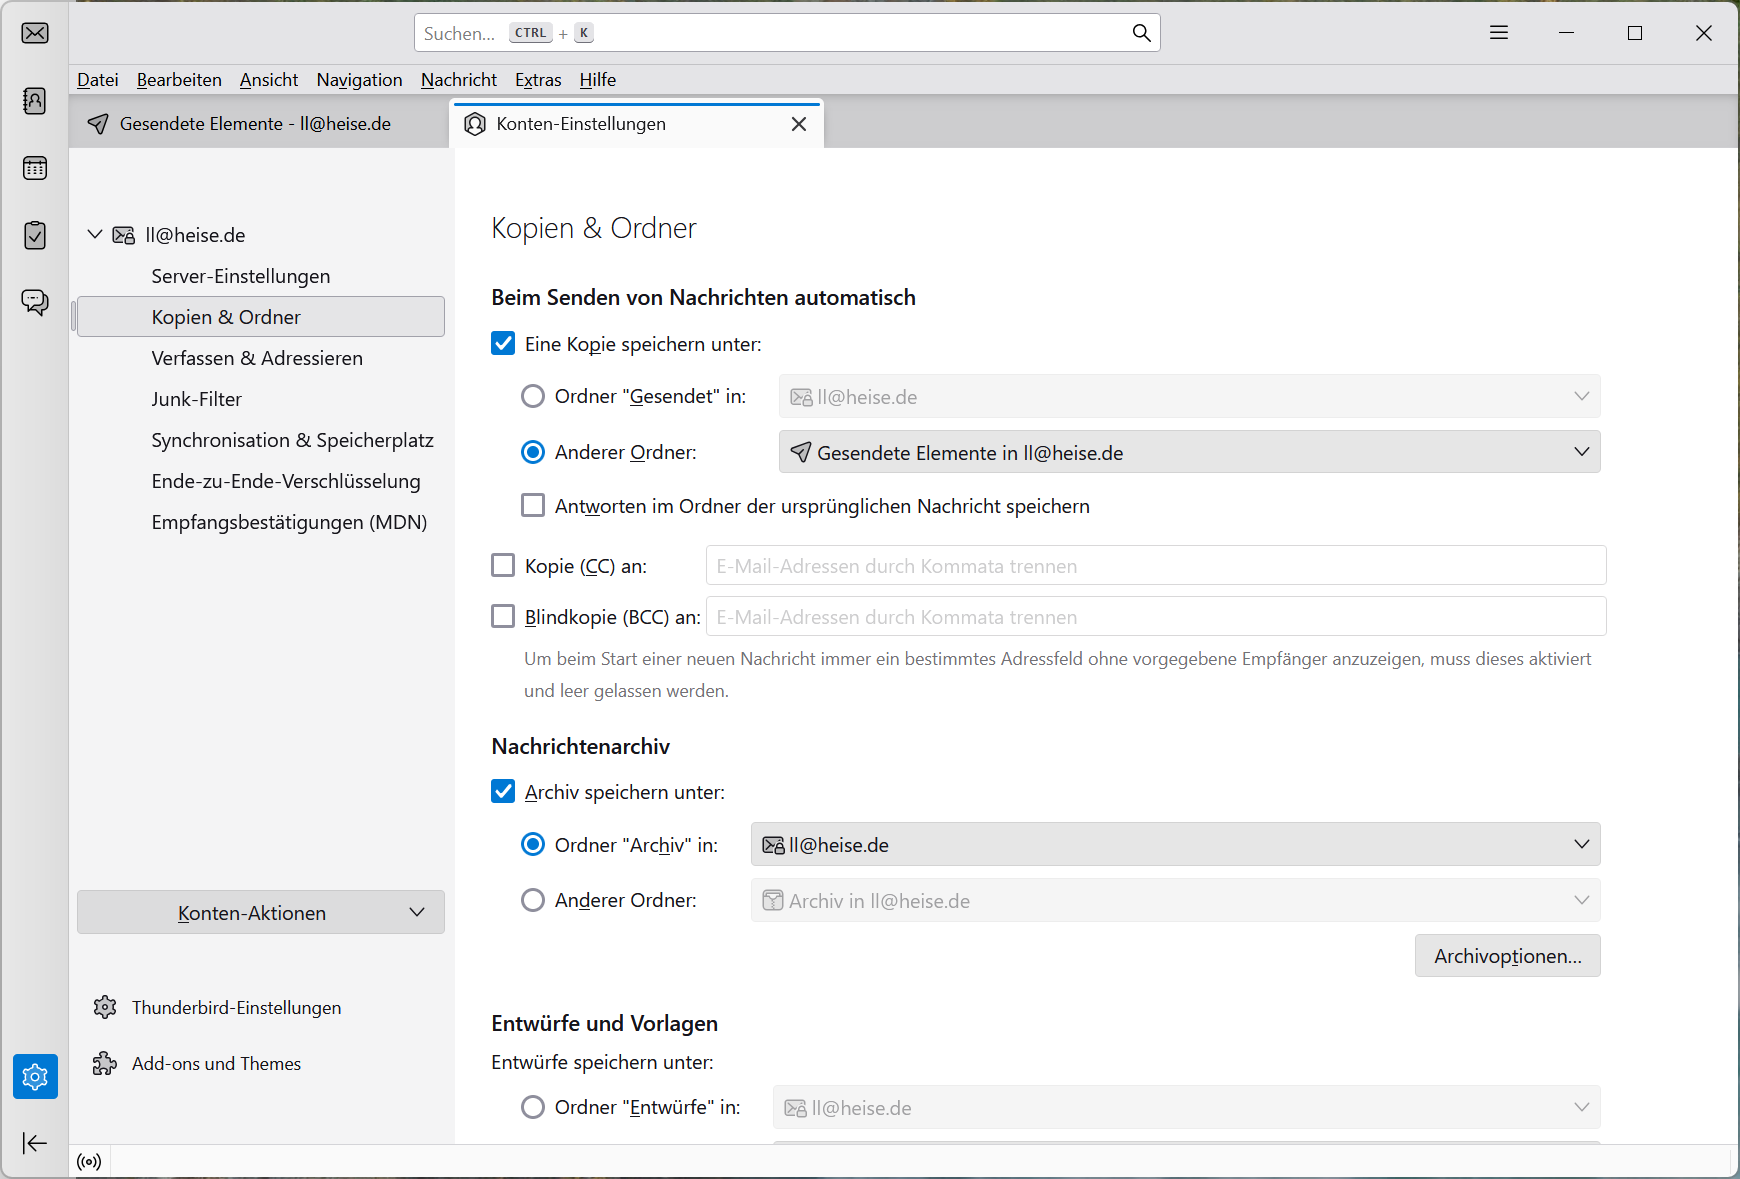This screenshot has height=1179, width=1740.
Task: Click the Archivoptionen button
Action: tap(1507, 956)
